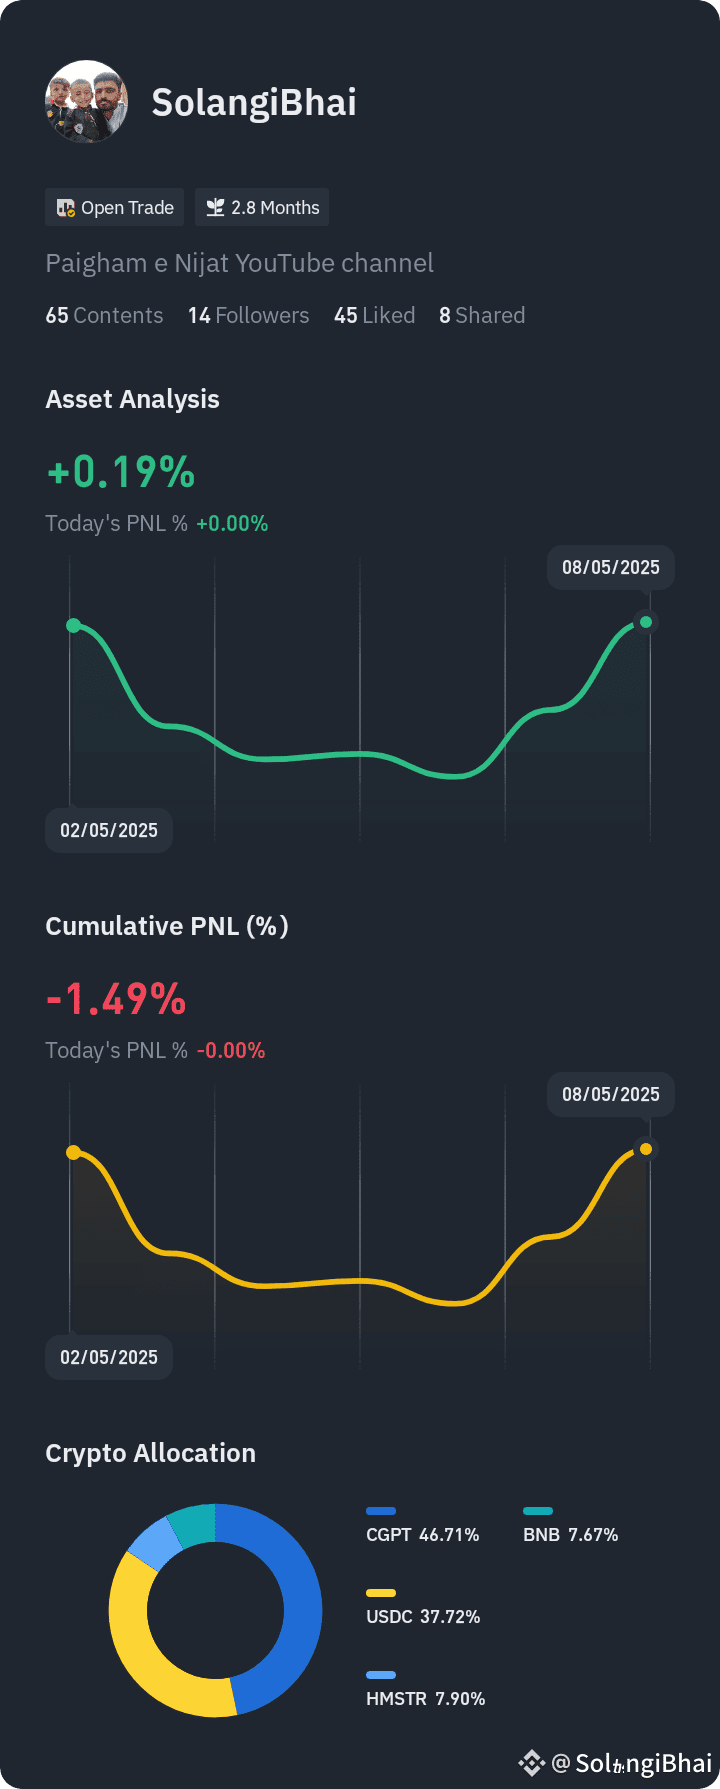Select the HMSTR light blue legend swatch

point(381,1675)
